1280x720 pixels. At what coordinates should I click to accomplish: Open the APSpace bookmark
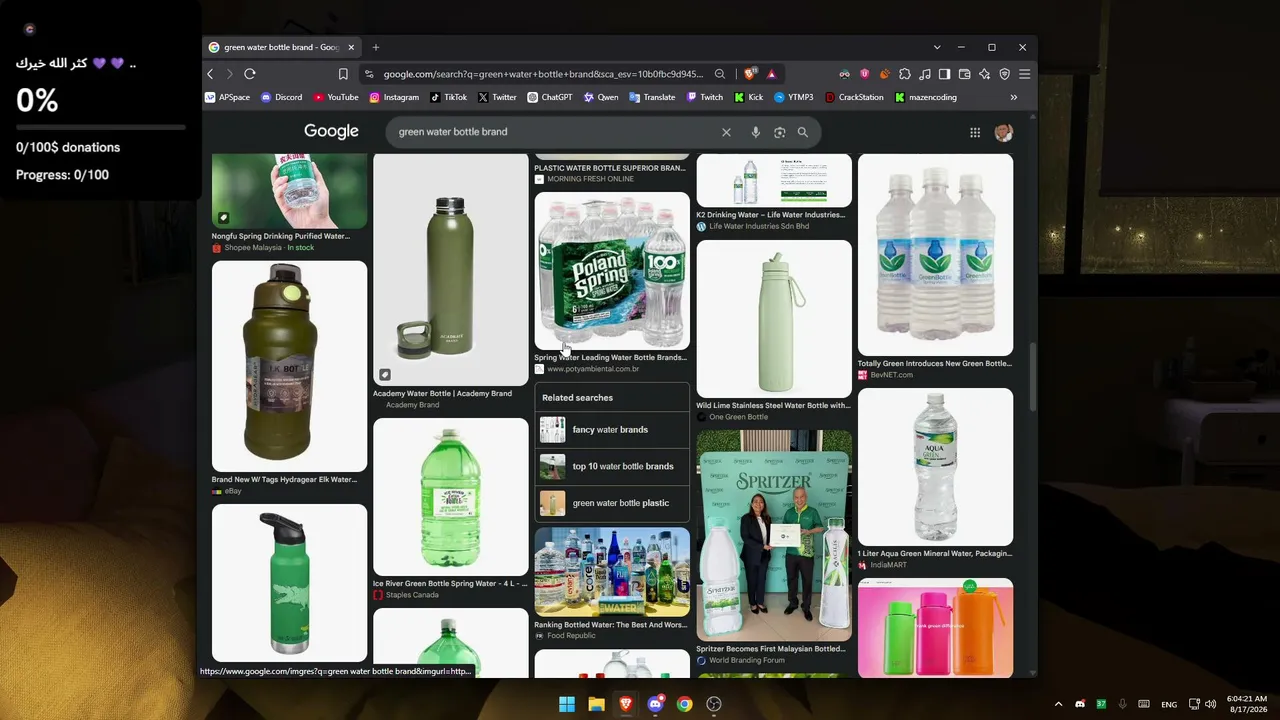[x=228, y=97]
